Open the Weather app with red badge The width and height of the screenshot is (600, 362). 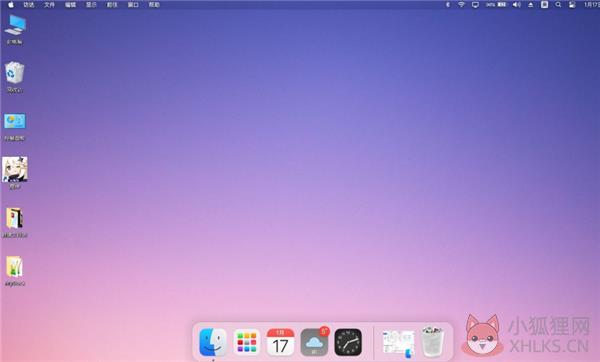314,341
